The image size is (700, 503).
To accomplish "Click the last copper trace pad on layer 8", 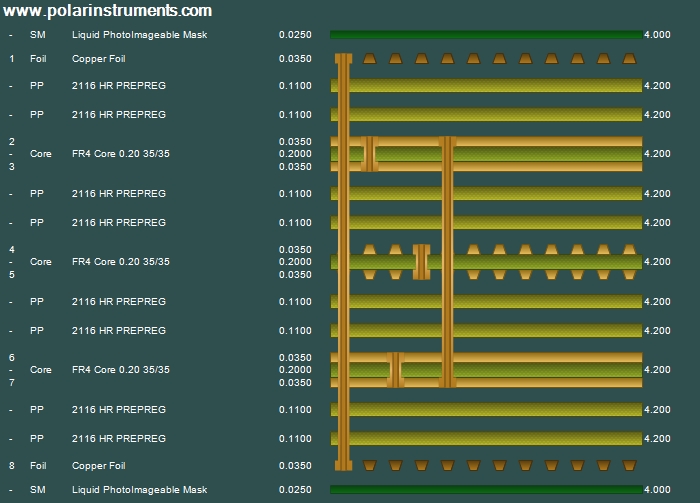I will [630, 465].
